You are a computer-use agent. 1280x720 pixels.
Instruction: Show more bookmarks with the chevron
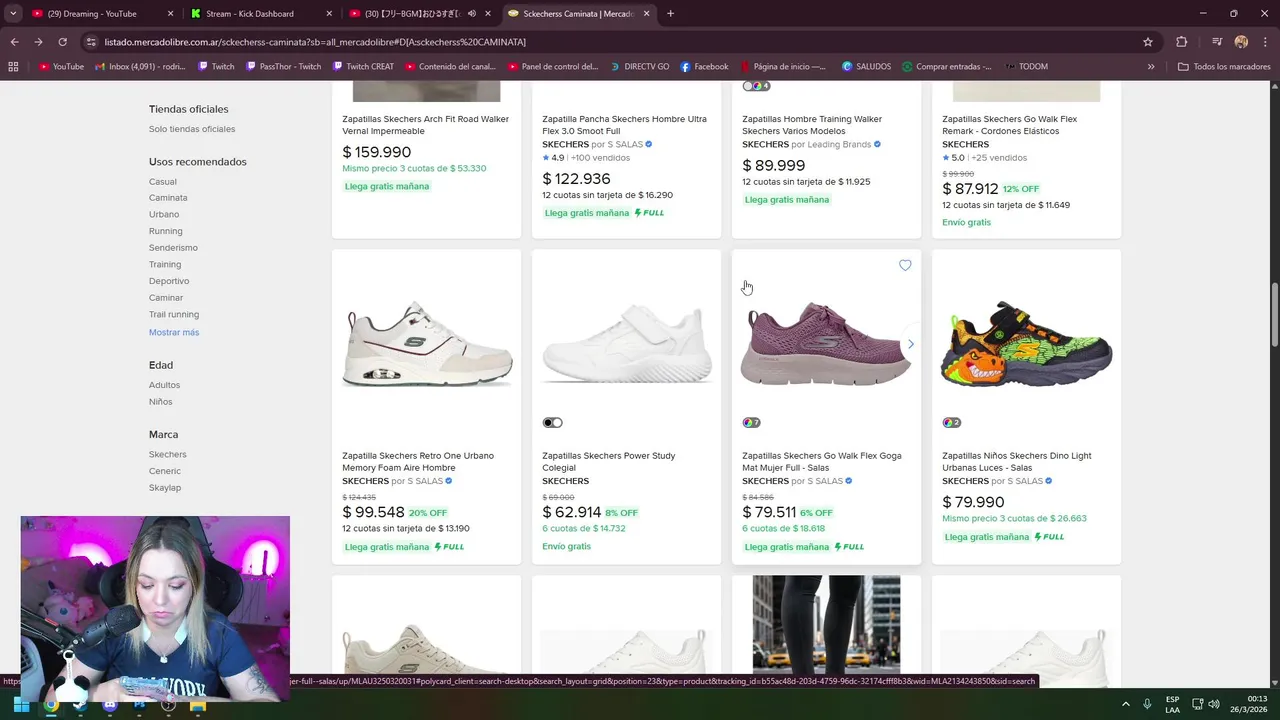[x=1151, y=67]
